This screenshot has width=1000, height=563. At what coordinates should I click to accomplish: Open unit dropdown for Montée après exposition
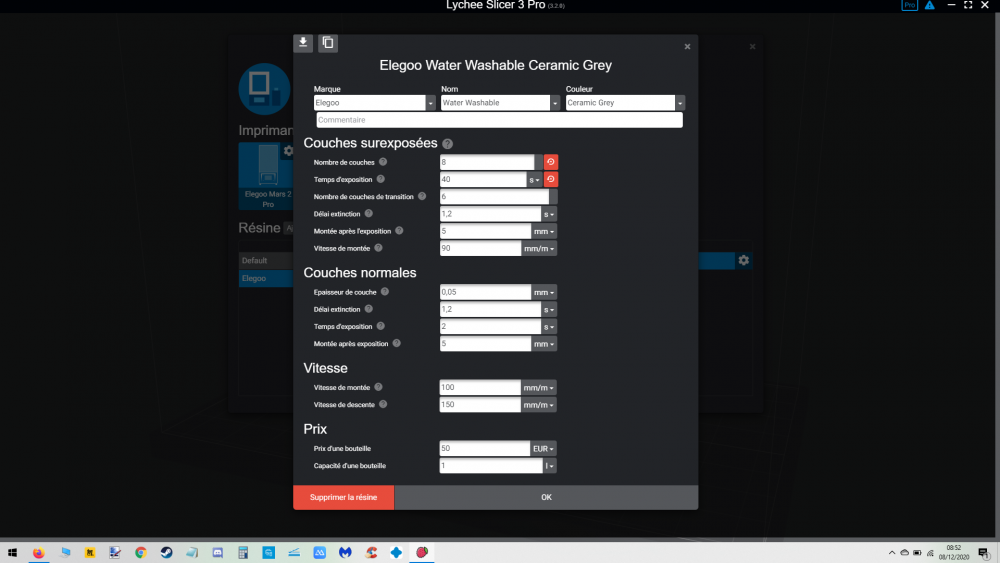click(544, 344)
